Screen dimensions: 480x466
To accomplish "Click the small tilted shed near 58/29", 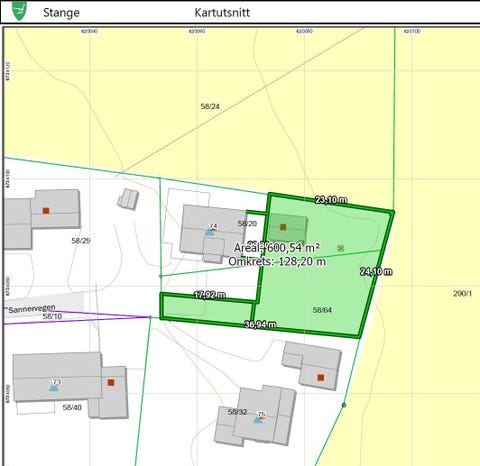I will (128, 199).
